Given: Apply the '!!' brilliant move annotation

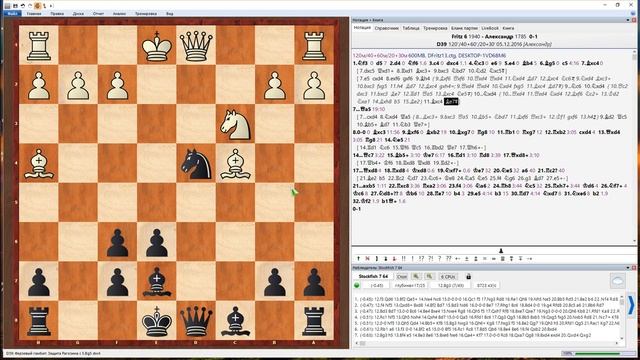Looking at the screenshot, I should (x=404, y=258).
